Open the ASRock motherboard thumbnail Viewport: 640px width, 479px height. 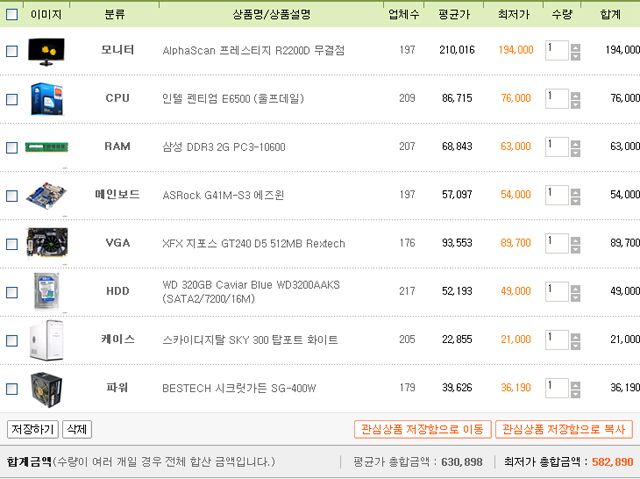46,195
